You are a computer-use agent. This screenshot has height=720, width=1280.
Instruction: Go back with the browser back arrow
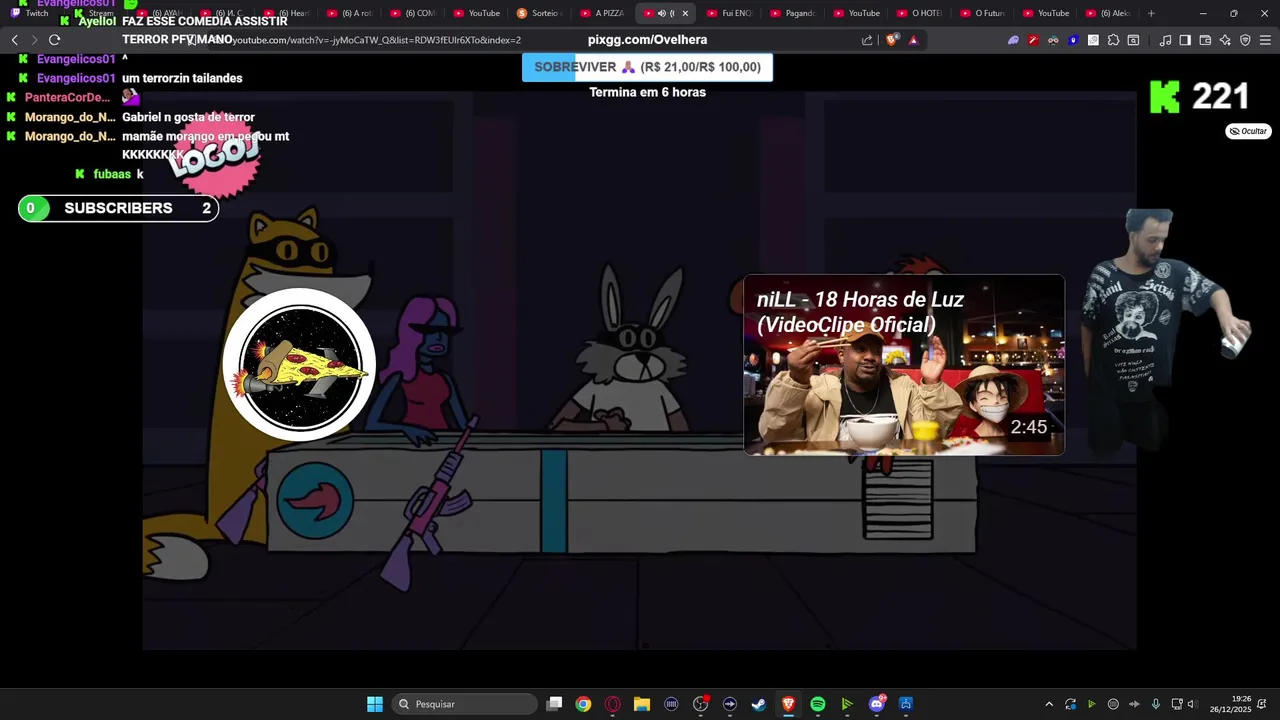pos(15,40)
